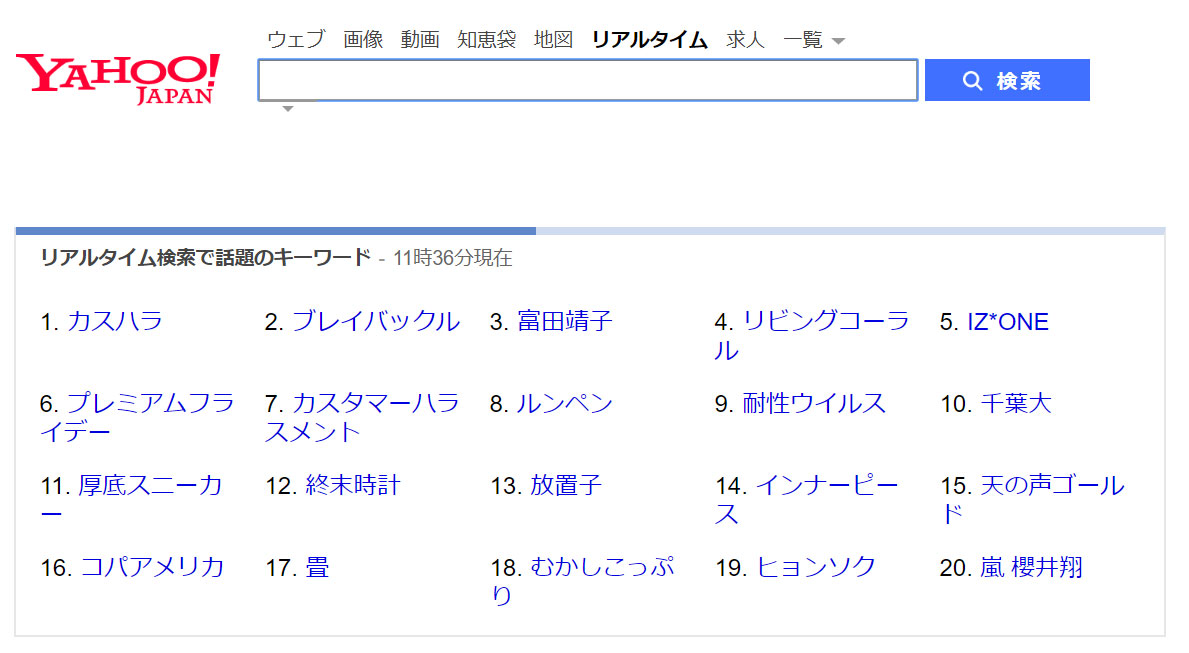Switch to the ウェブ search tab
1189x653 pixels.
click(x=296, y=39)
